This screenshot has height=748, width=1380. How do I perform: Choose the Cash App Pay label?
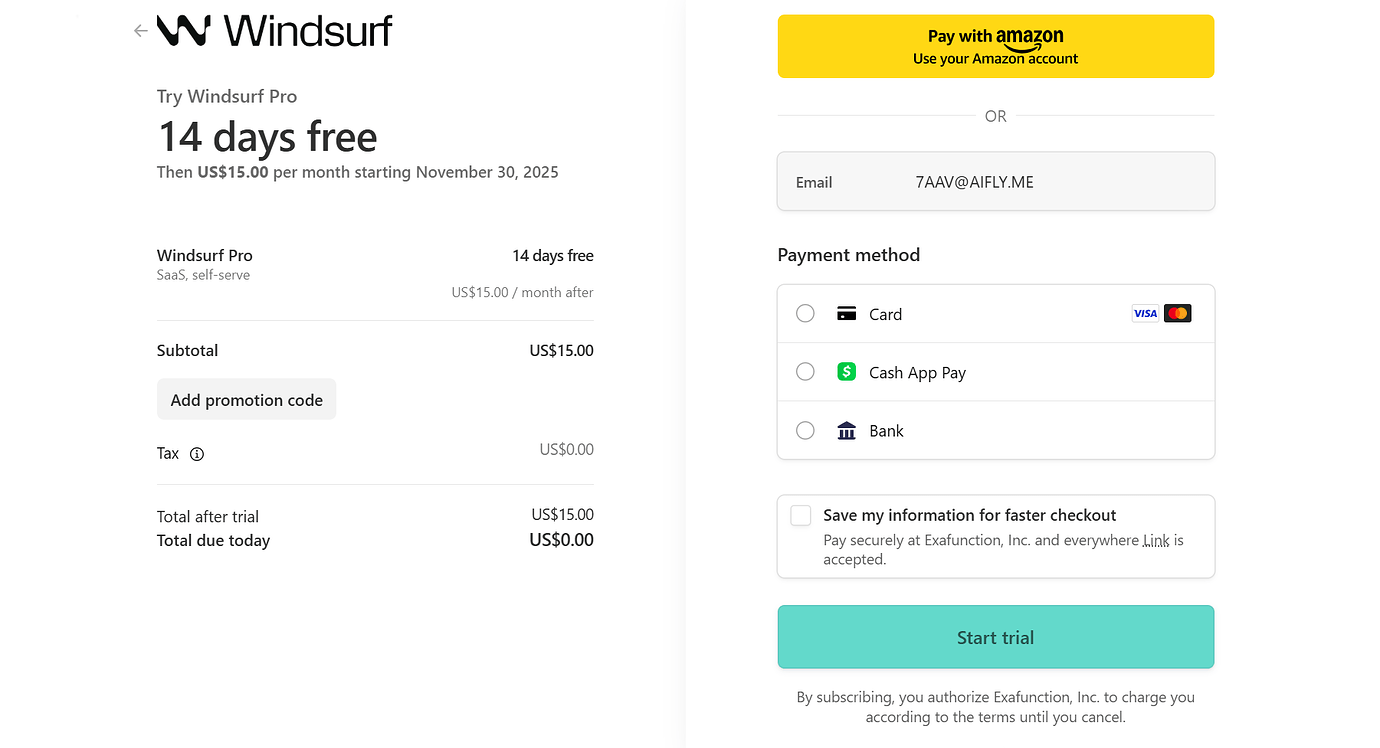click(917, 373)
